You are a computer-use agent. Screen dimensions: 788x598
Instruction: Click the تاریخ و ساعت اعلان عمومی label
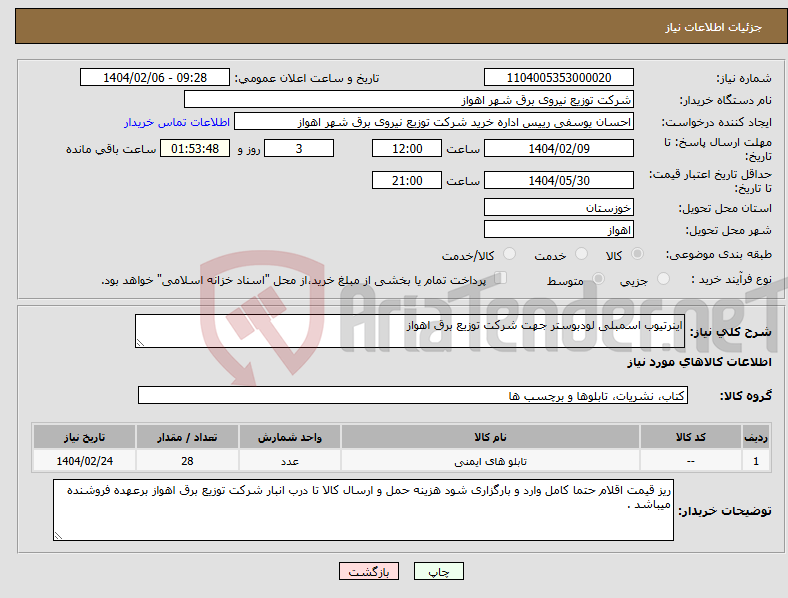pyautogui.click(x=307, y=78)
